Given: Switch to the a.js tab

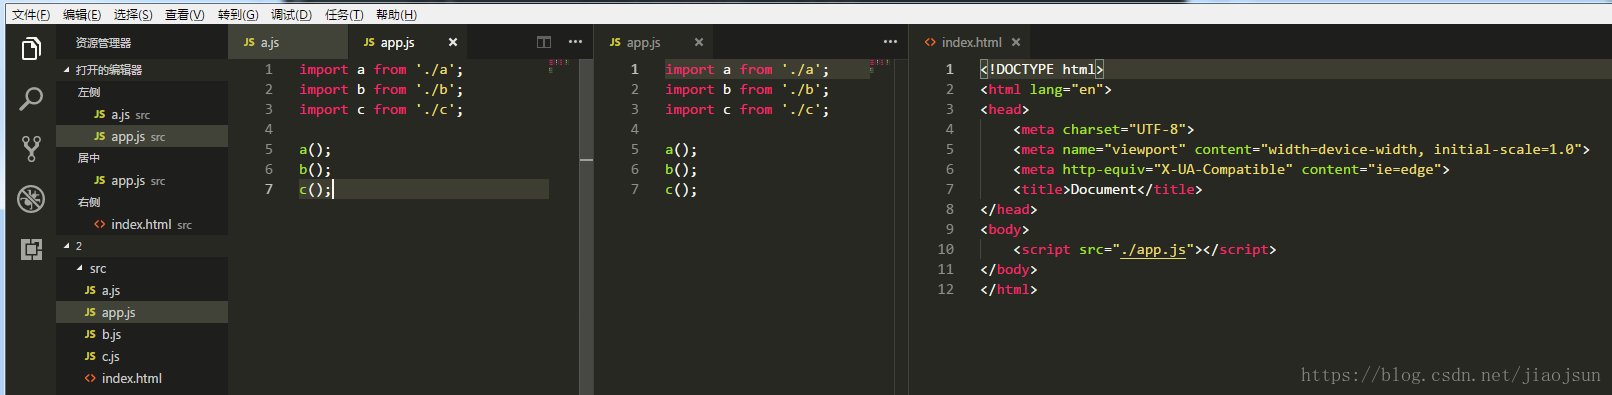Looking at the screenshot, I should pos(288,42).
